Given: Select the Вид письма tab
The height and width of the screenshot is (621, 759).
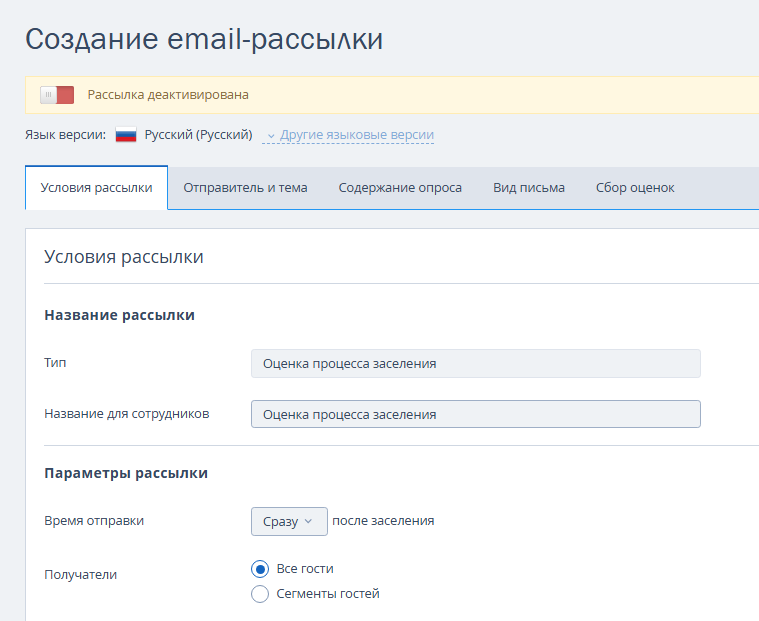Looking at the screenshot, I should (528, 188).
